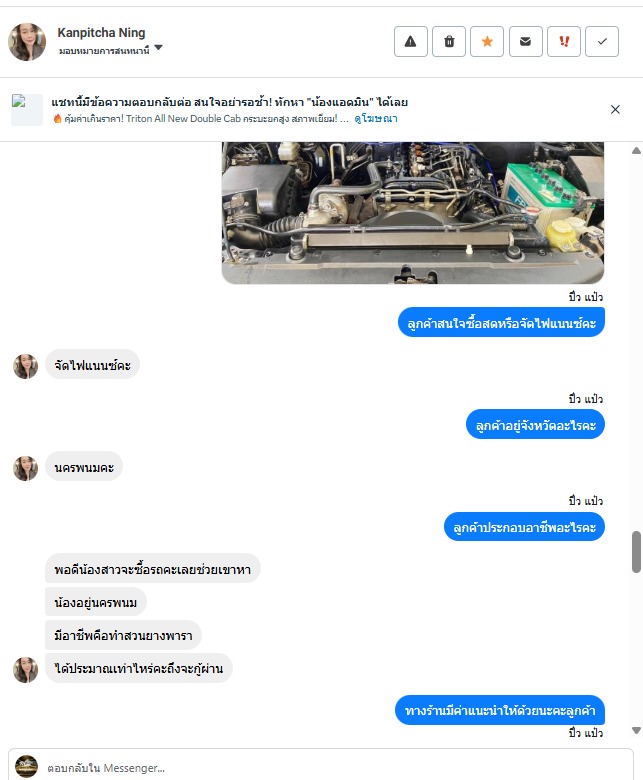Click the scrollbar up arrow

pos(636,151)
